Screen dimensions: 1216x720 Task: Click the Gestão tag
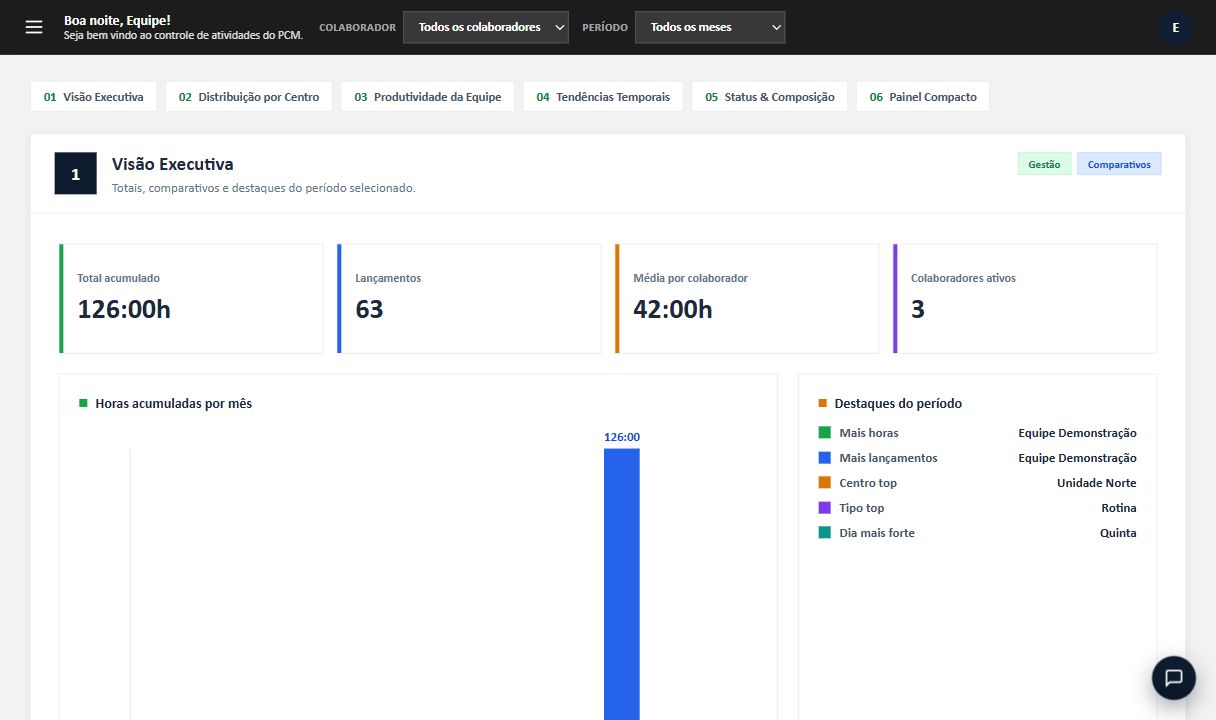(1044, 164)
